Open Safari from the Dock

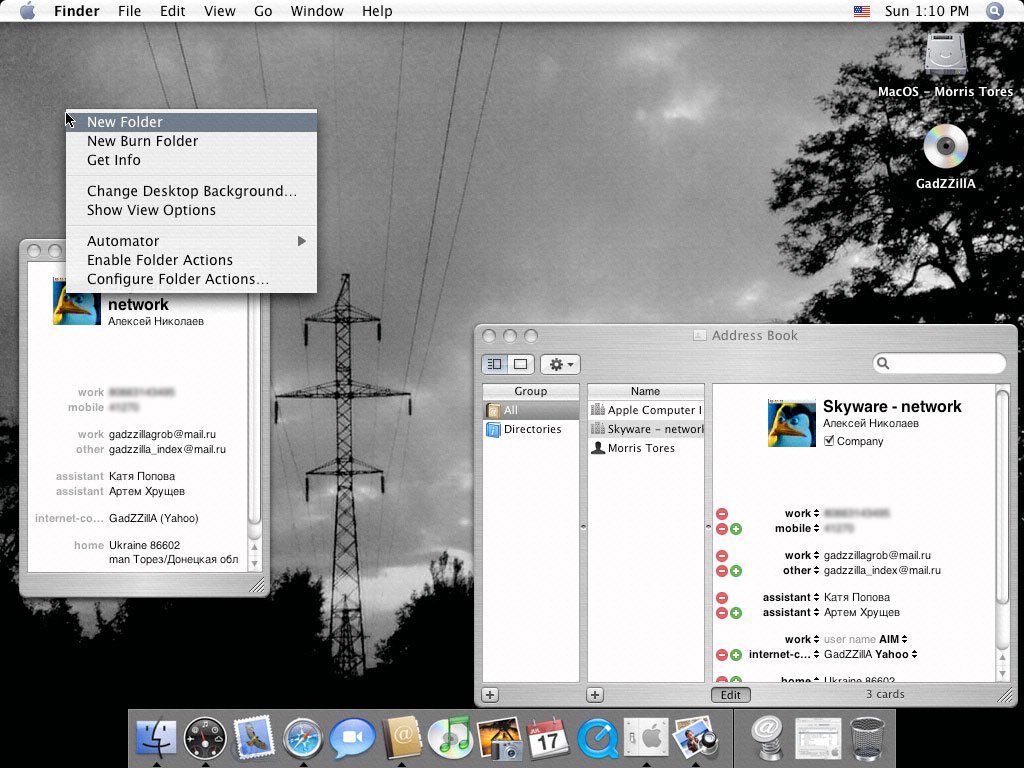[302, 739]
